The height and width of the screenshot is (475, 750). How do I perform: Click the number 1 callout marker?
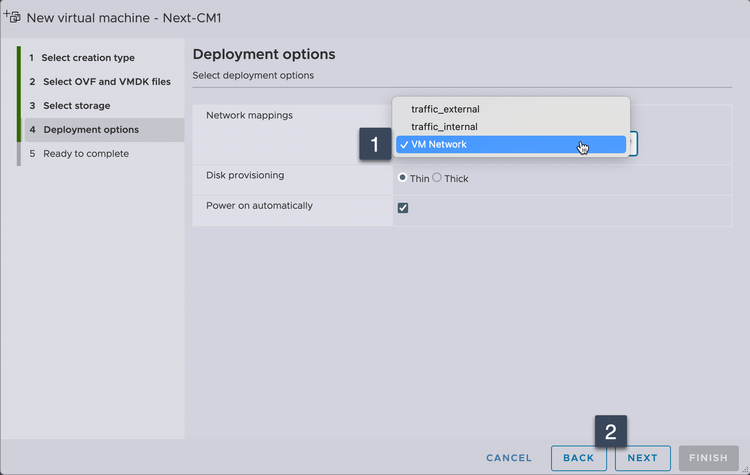(375, 144)
